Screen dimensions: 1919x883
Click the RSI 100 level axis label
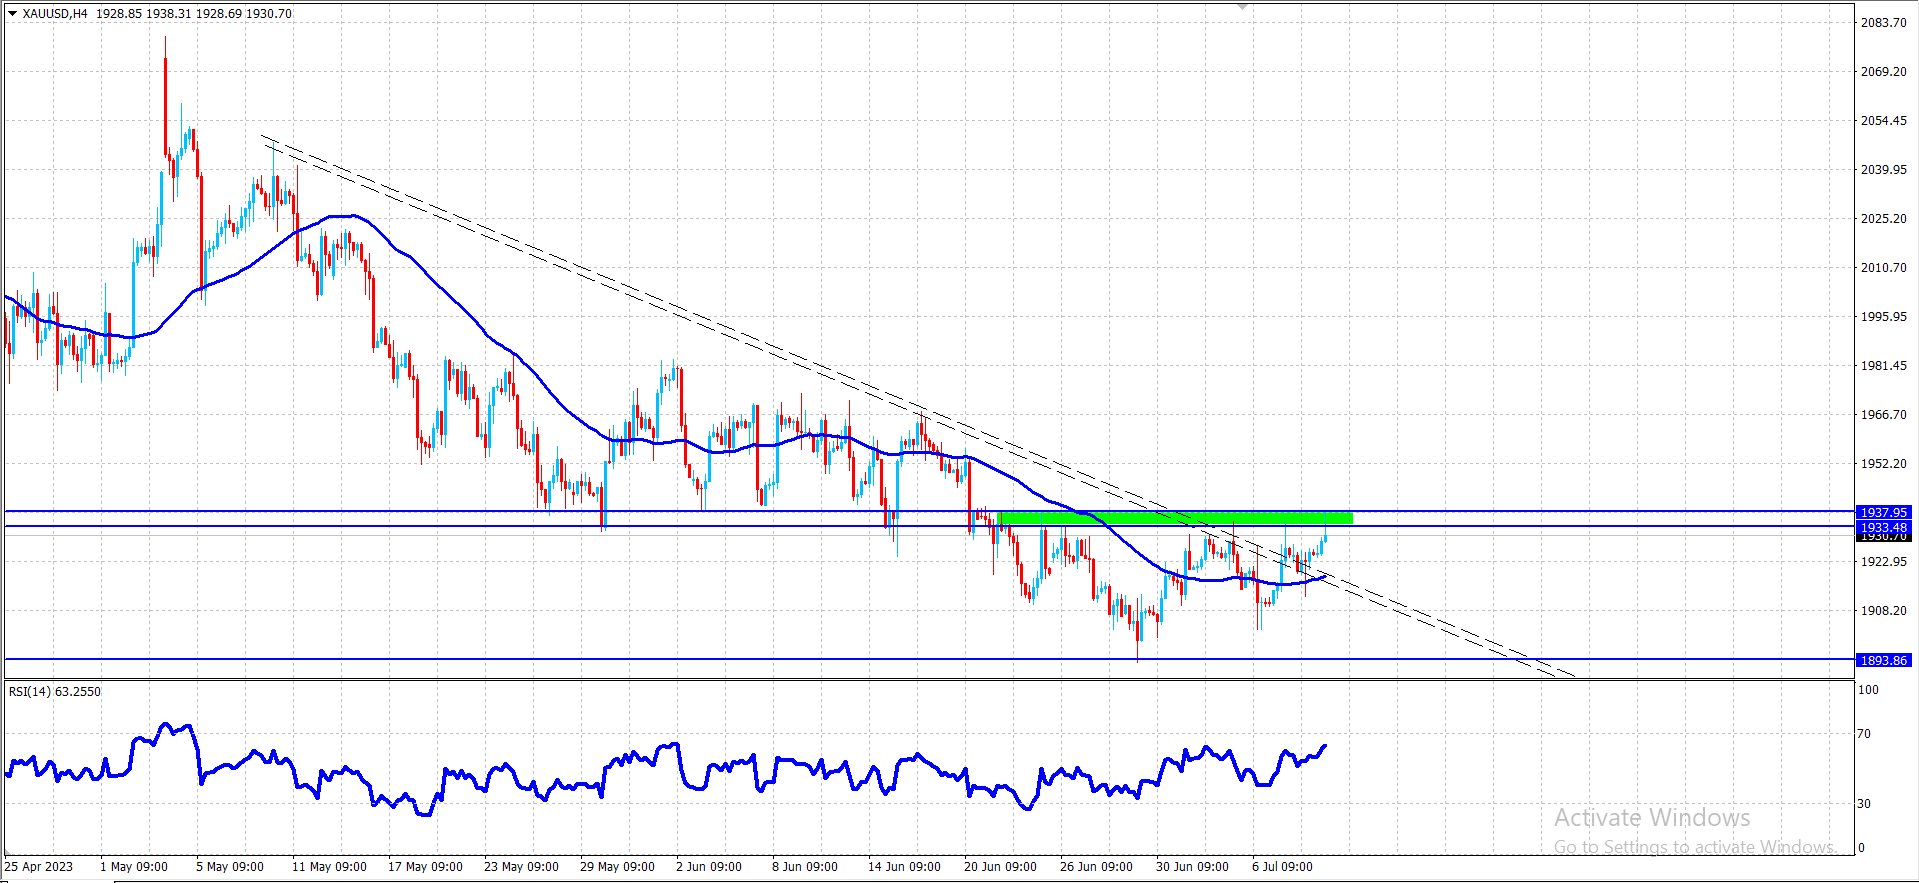coord(1868,689)
